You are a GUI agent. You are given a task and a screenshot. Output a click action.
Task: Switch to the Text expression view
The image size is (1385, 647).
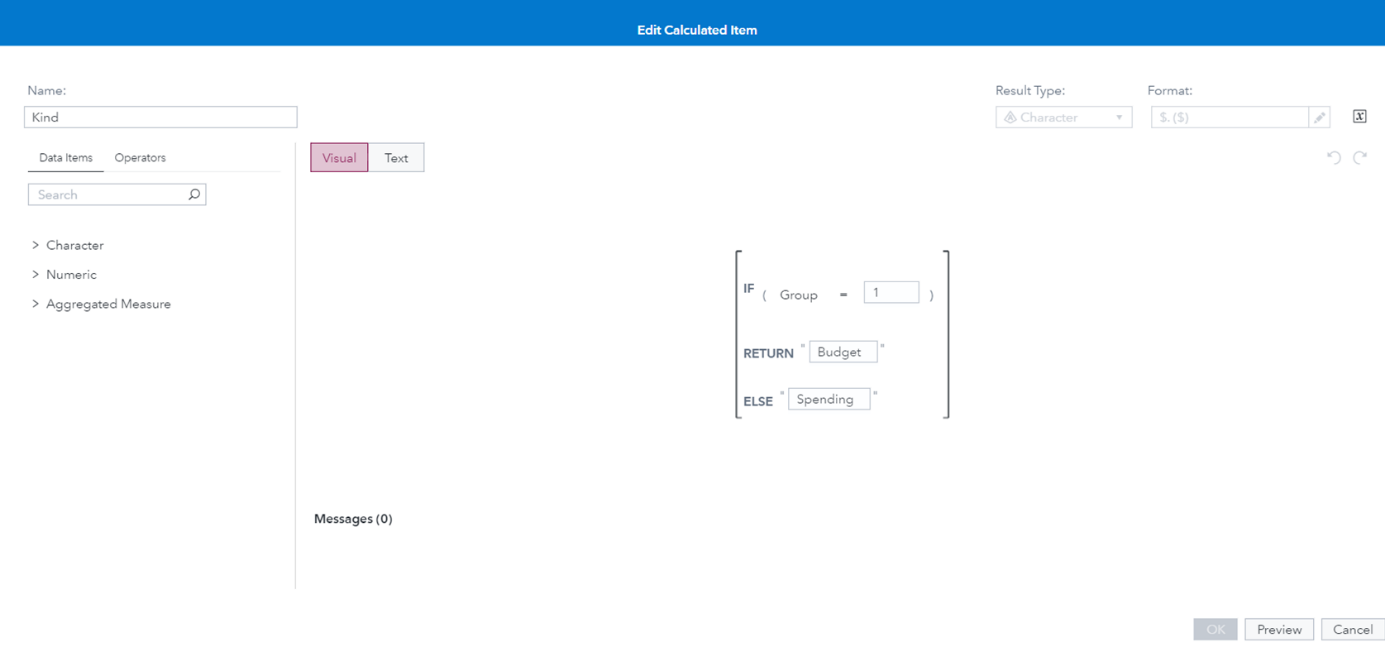coord(396,157)
